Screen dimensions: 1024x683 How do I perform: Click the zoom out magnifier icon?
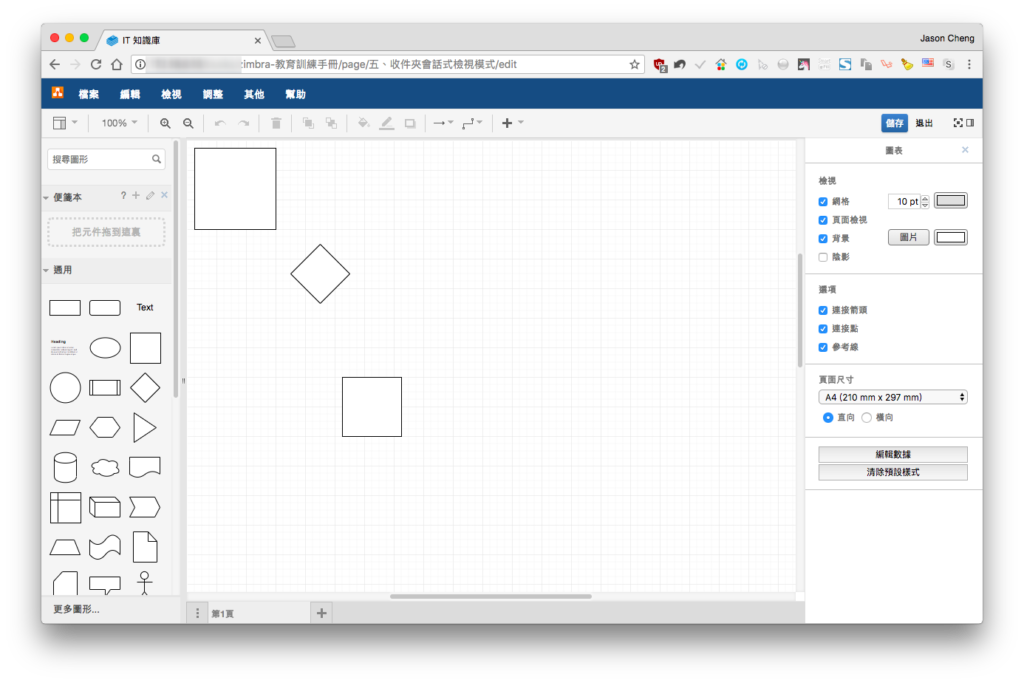[188, 123]
